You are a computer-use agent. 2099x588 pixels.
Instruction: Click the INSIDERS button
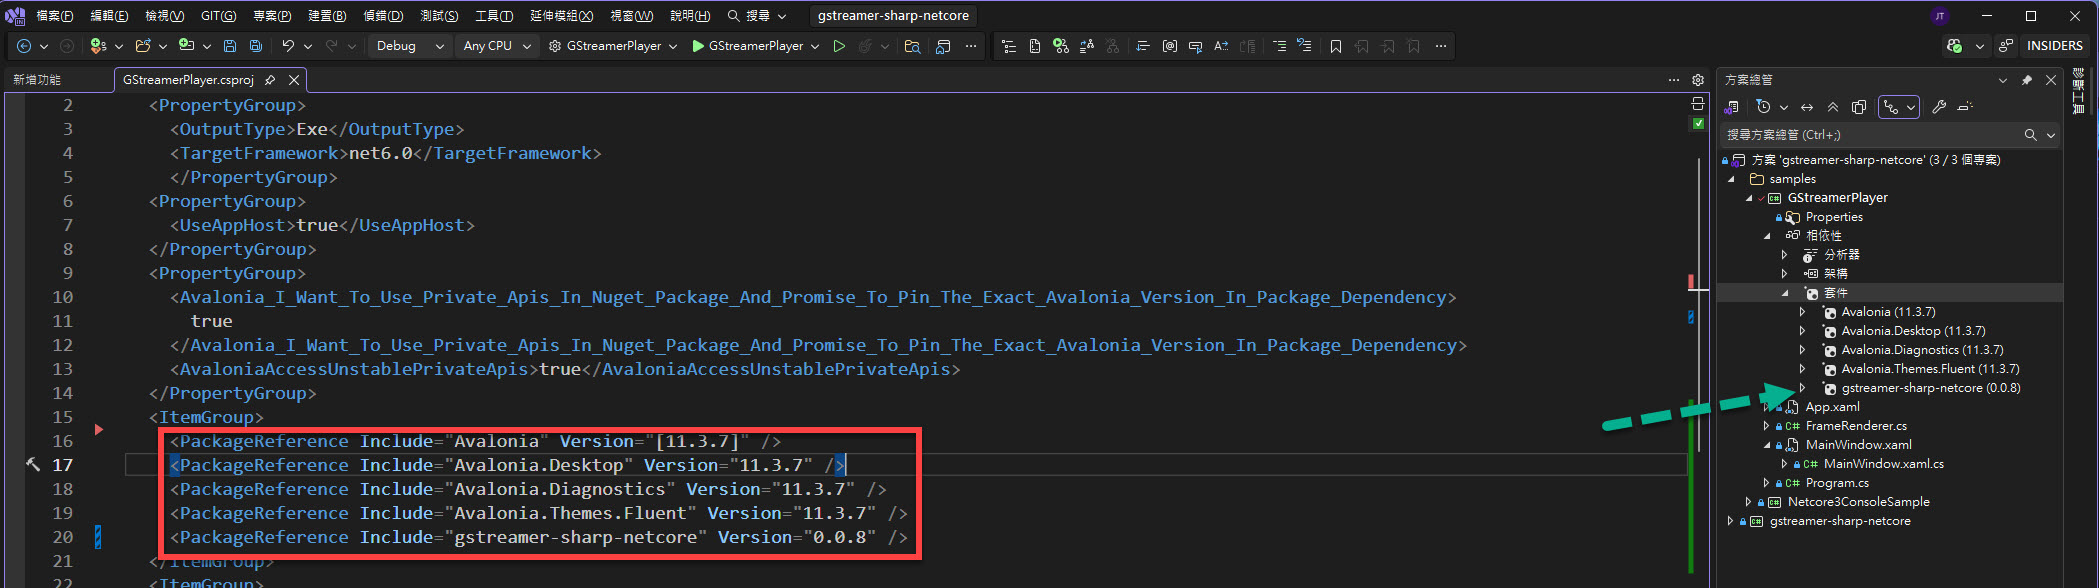pos(2054,46)
